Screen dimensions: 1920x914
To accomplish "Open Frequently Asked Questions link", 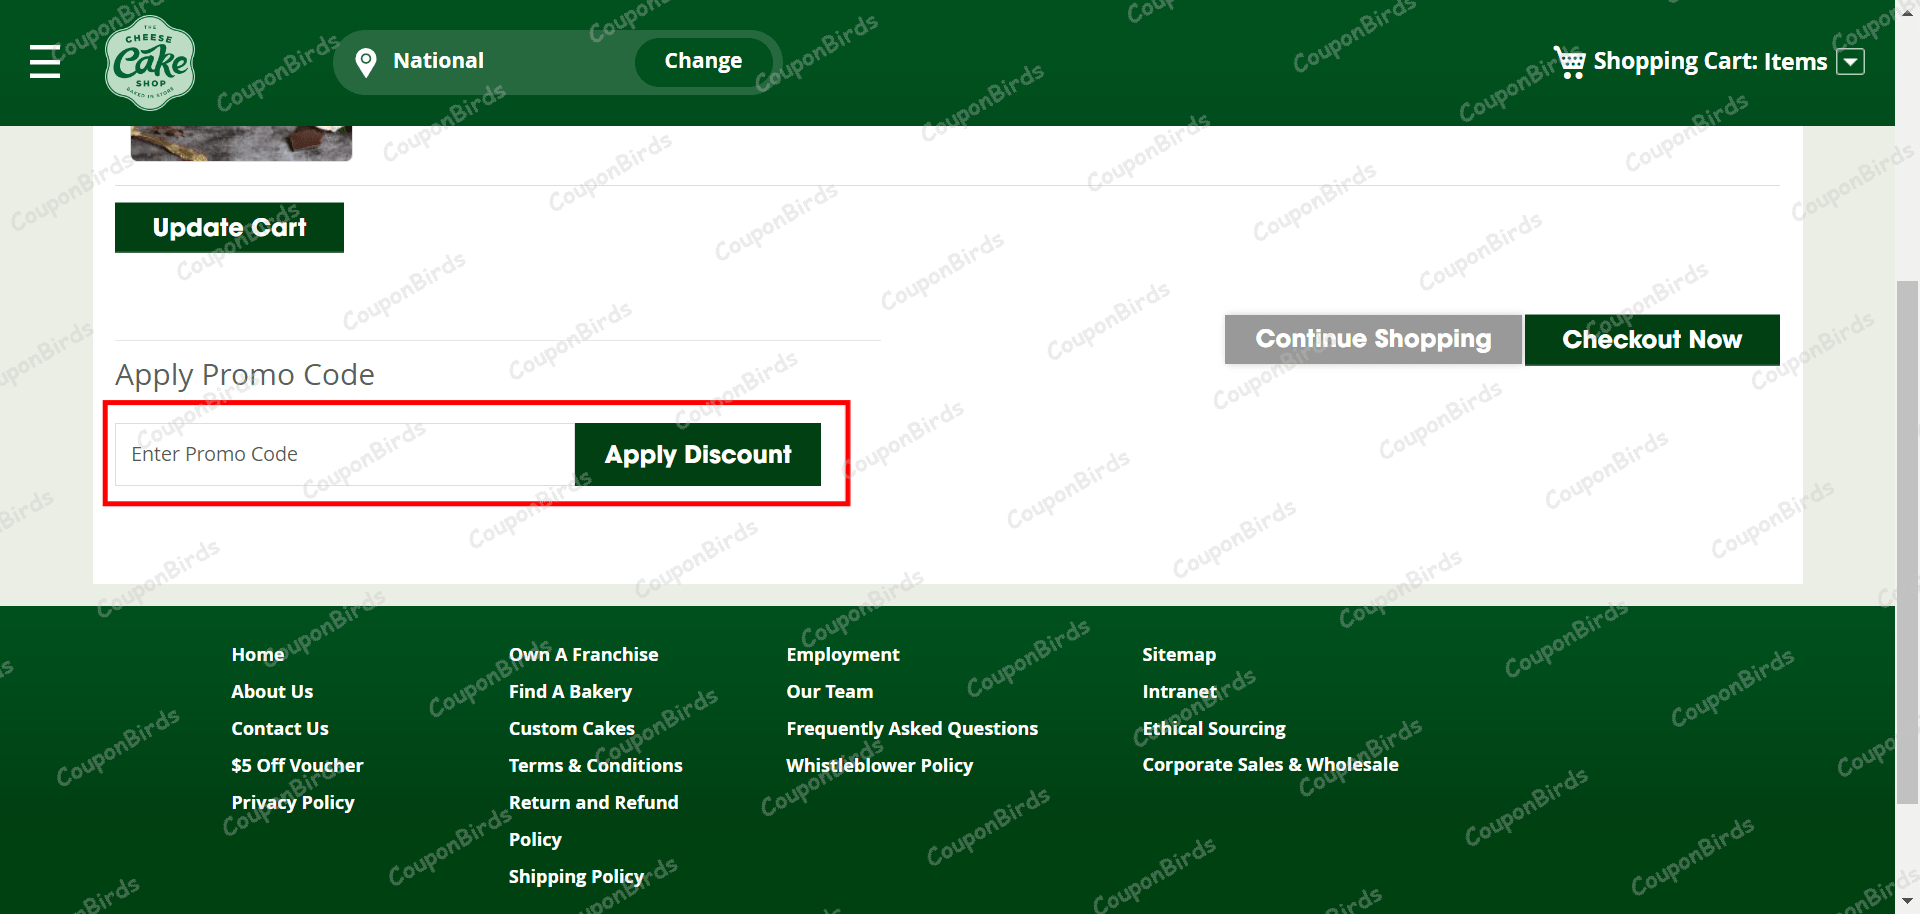I will [x=912, y=729].
